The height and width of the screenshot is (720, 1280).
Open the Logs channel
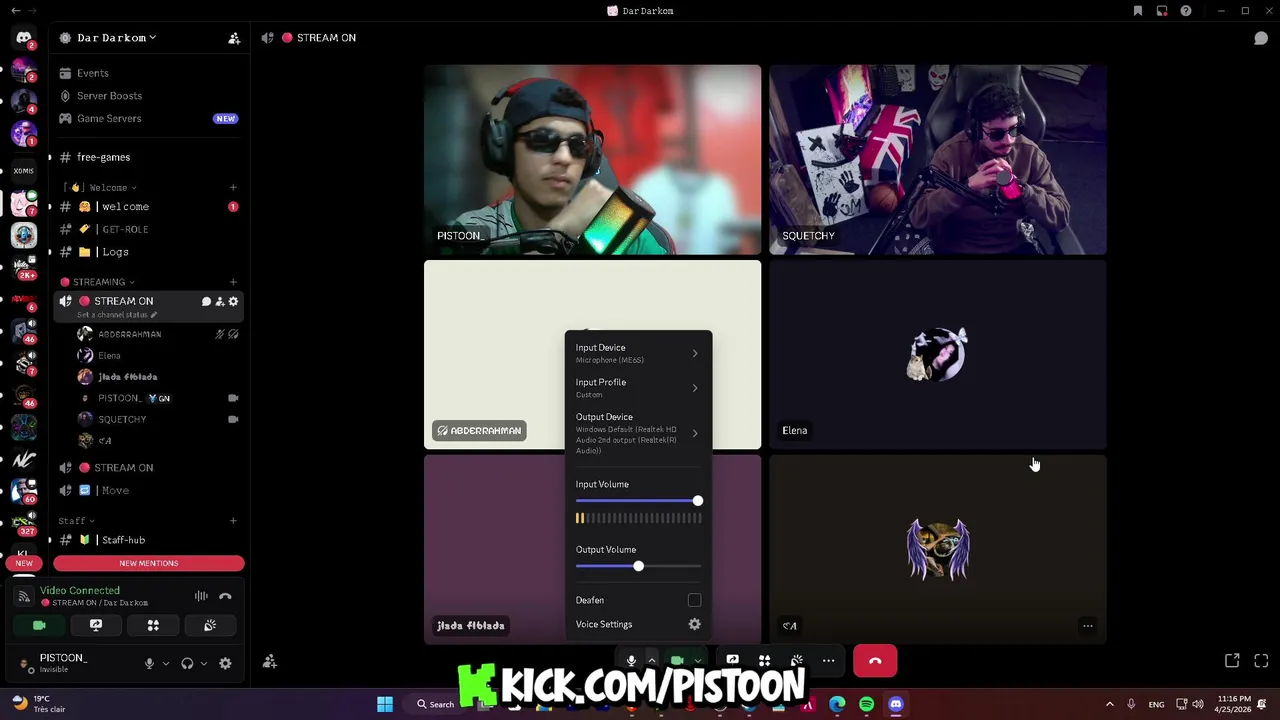click(148, 252)
